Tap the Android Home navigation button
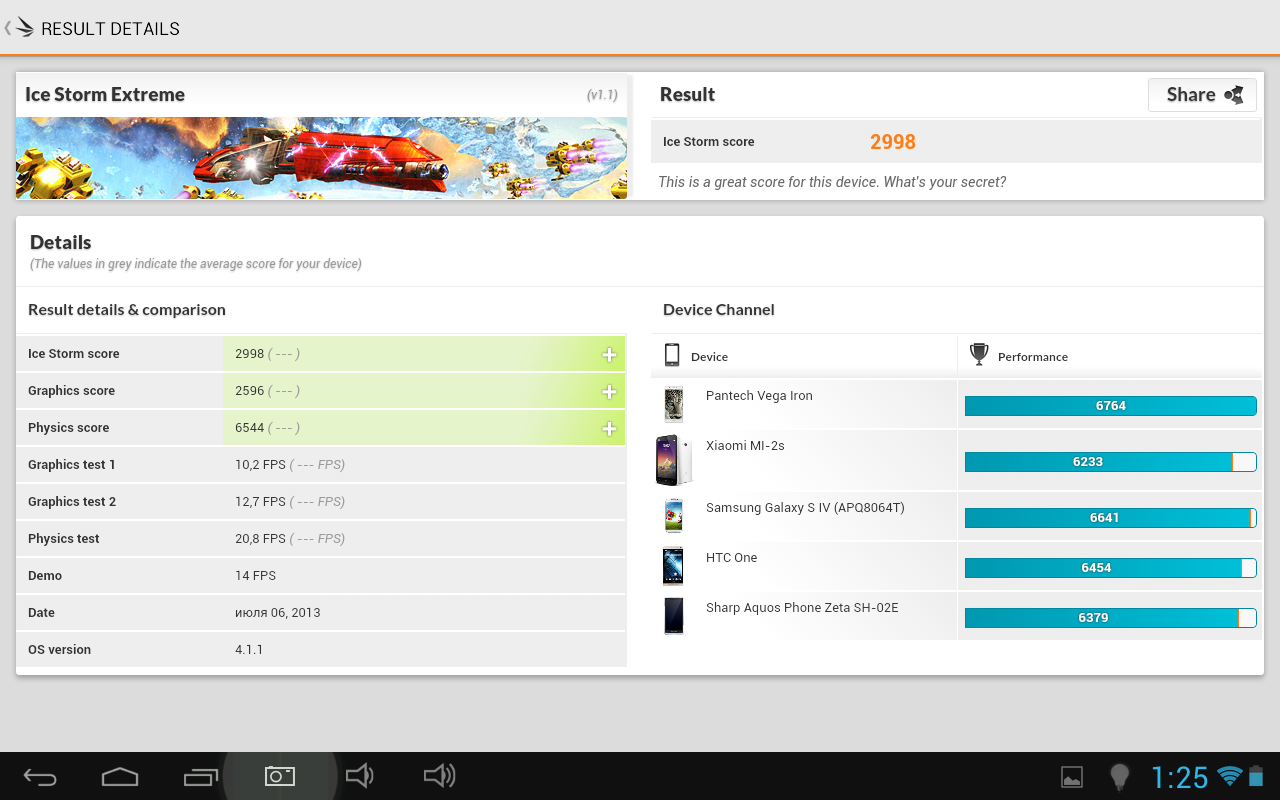 pyautogui.click(x=120, y=777)
